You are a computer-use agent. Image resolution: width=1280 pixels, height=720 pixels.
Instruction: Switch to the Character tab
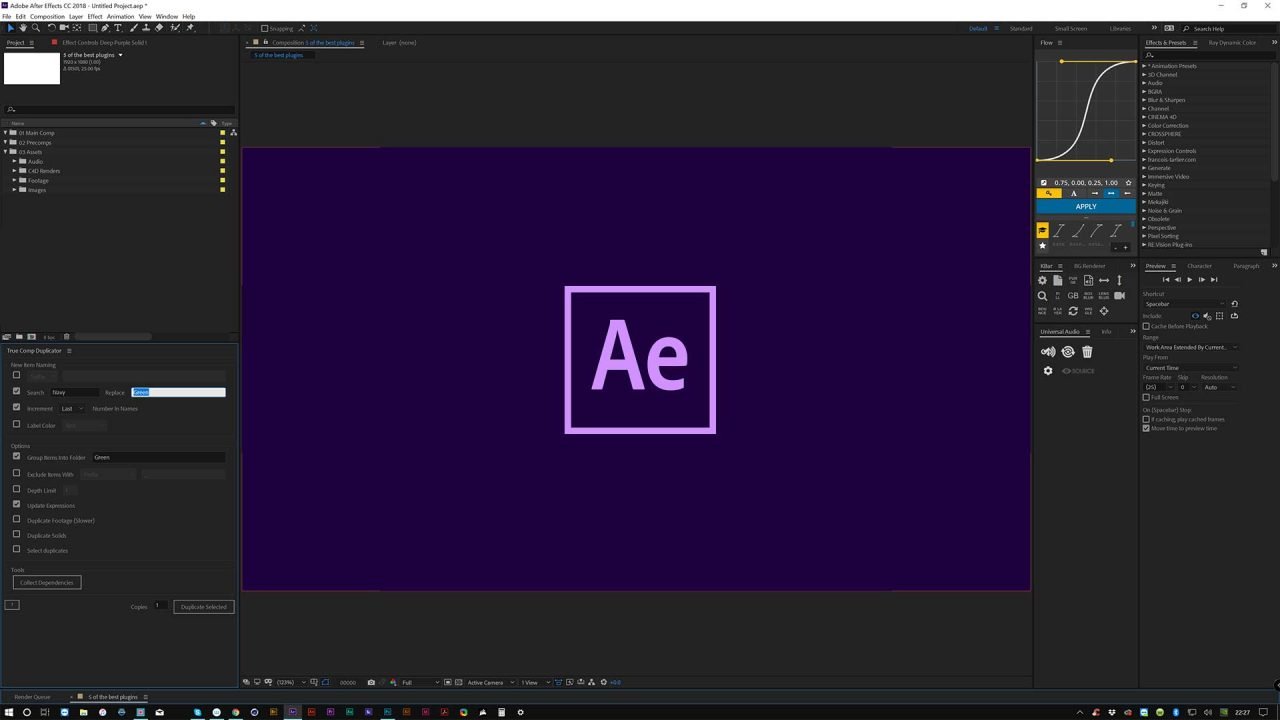click(x=1200, y=266)
